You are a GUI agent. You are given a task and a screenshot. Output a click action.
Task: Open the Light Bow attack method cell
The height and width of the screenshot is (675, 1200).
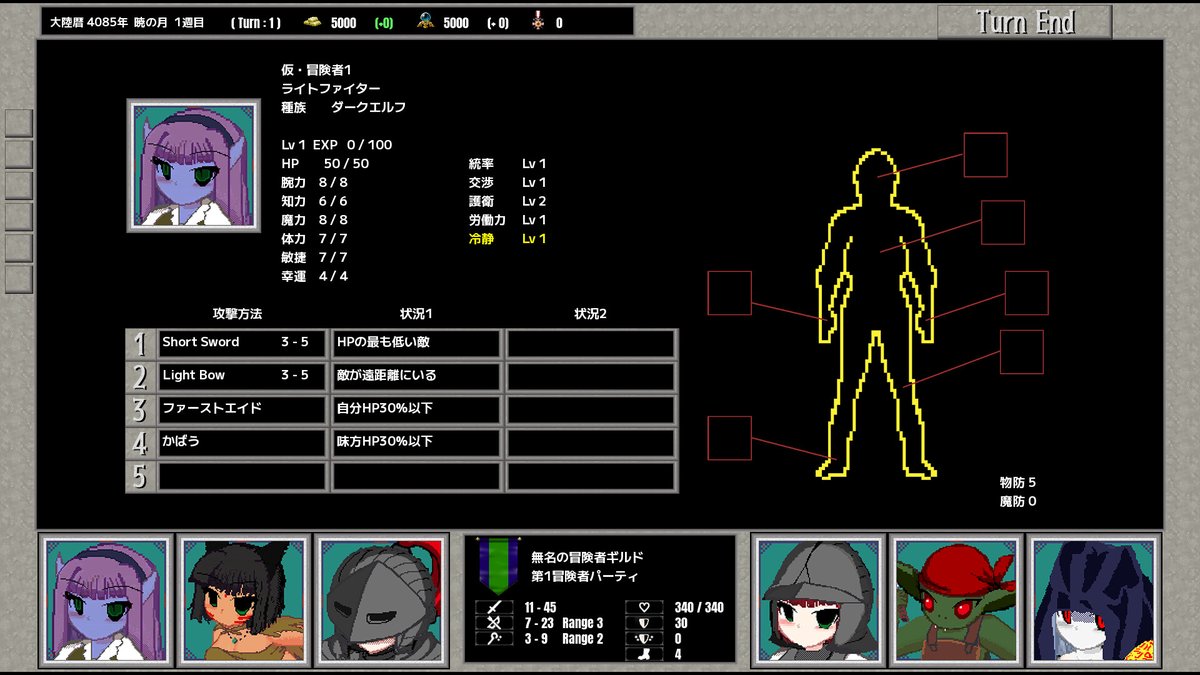(x=242, y=376)
